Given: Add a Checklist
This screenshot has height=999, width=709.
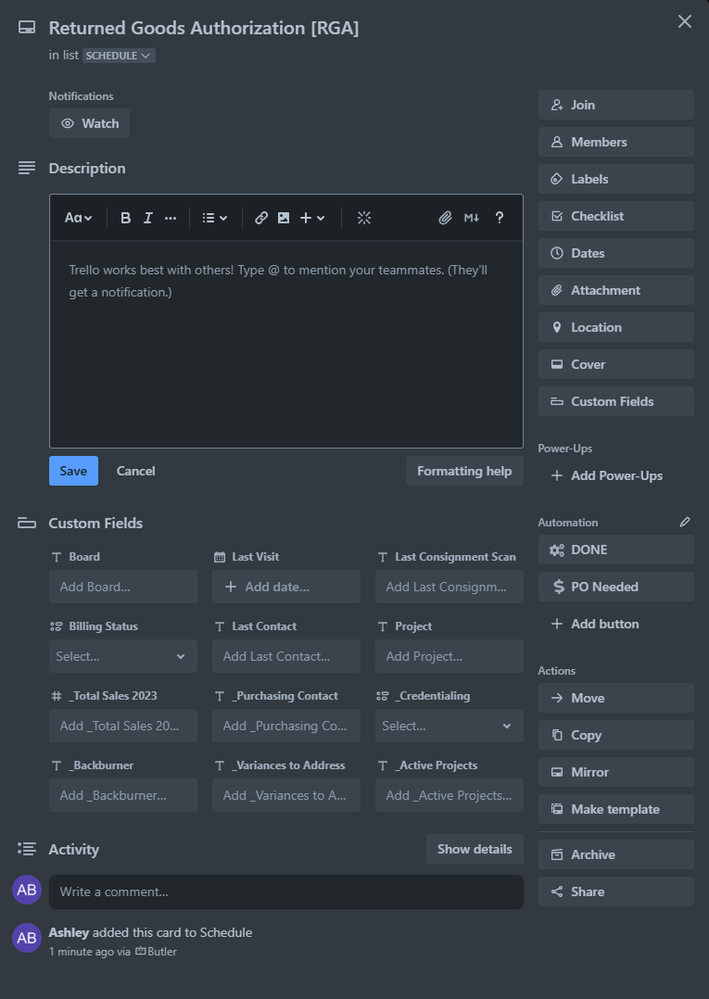Looking at the screenshot, I should pos(616,216).
